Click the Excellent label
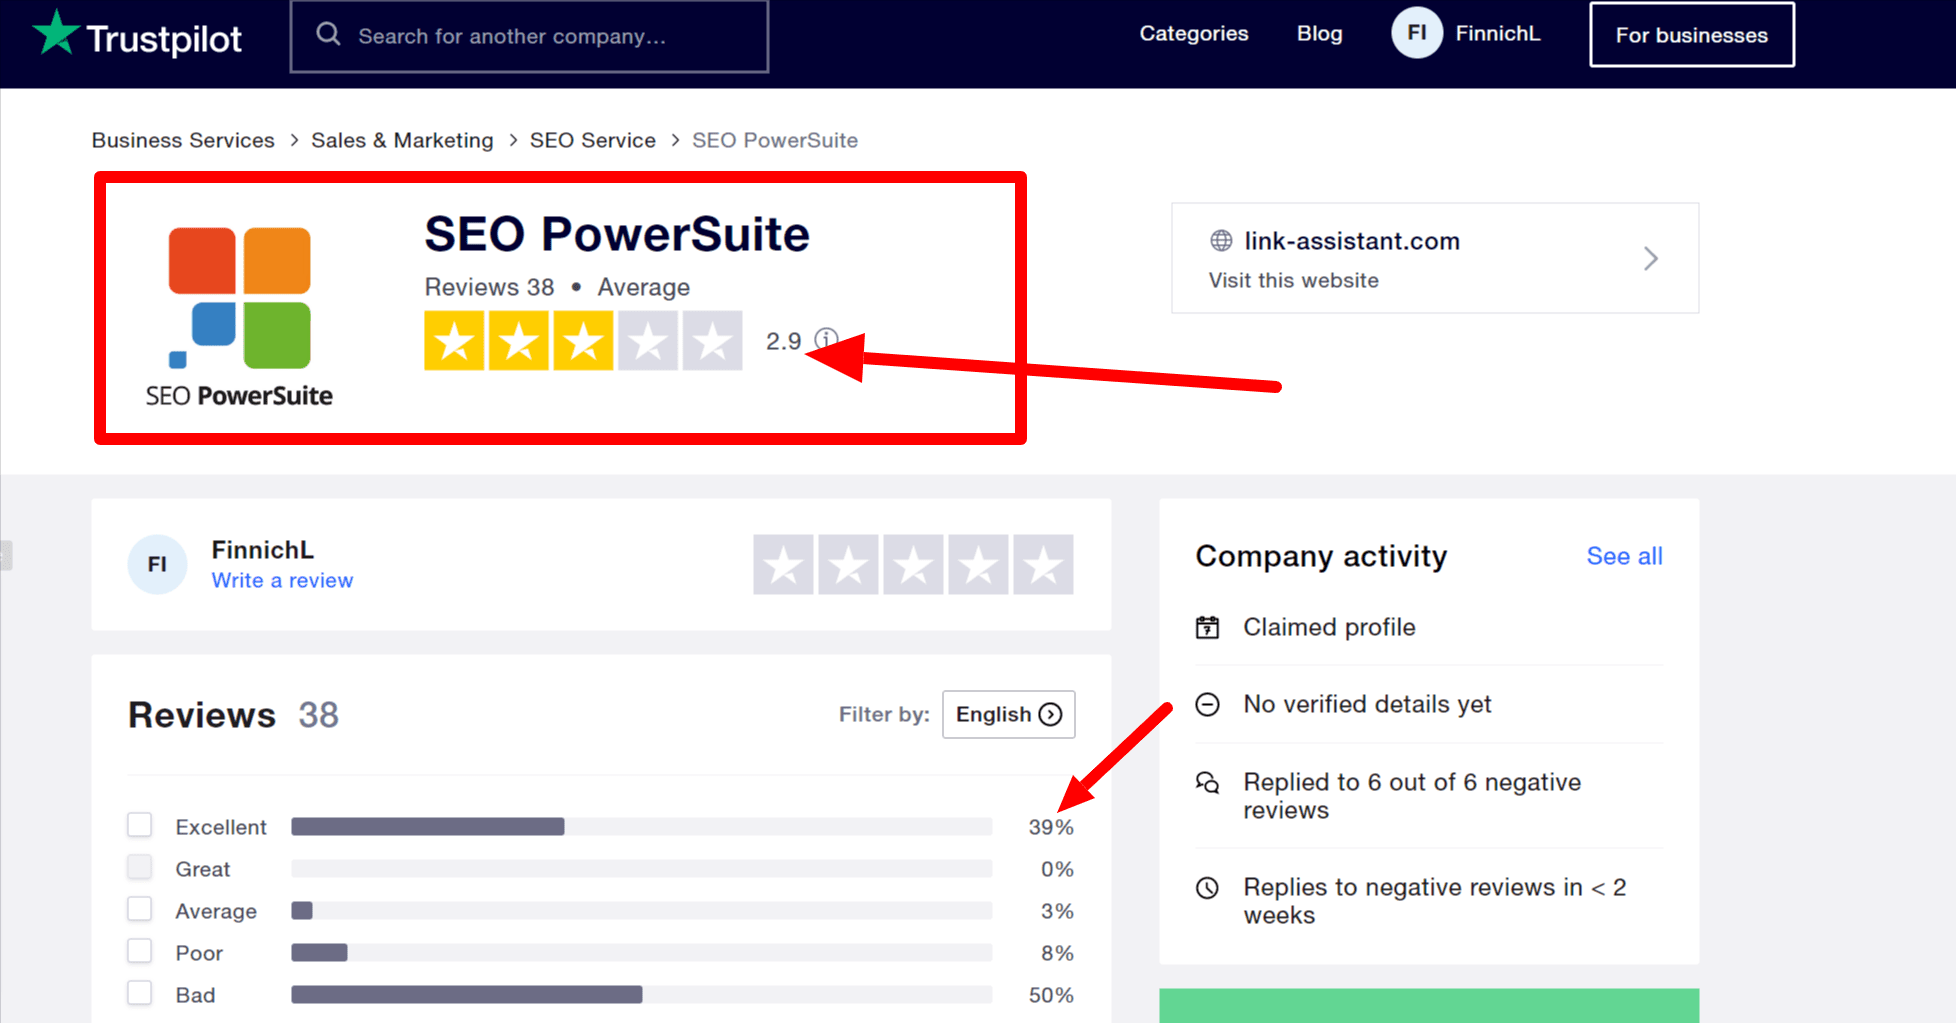Image resolution: width=1956 pixels, height=1023 pixels. coord(221,827)
